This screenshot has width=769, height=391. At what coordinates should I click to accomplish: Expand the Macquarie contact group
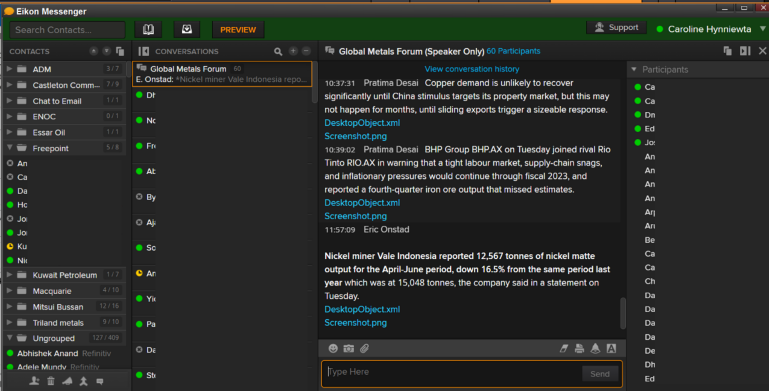coord(9,290)
